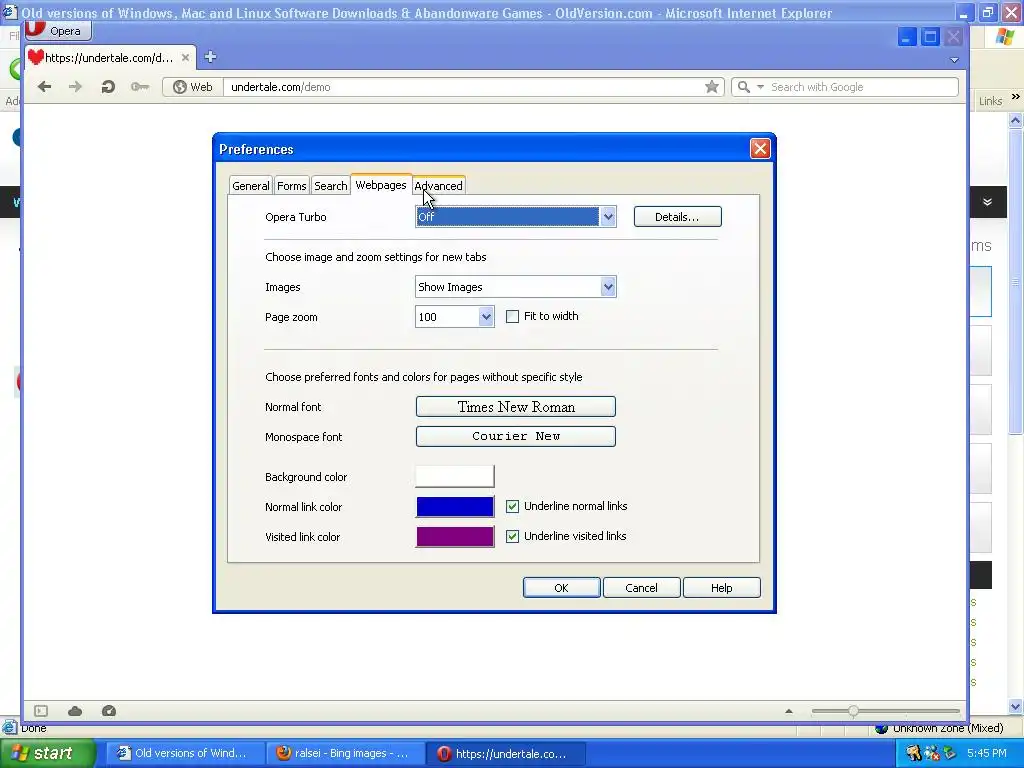The image size is (1024, 768).
Task: Switch to the Search tab
Action: click(330, 185)
